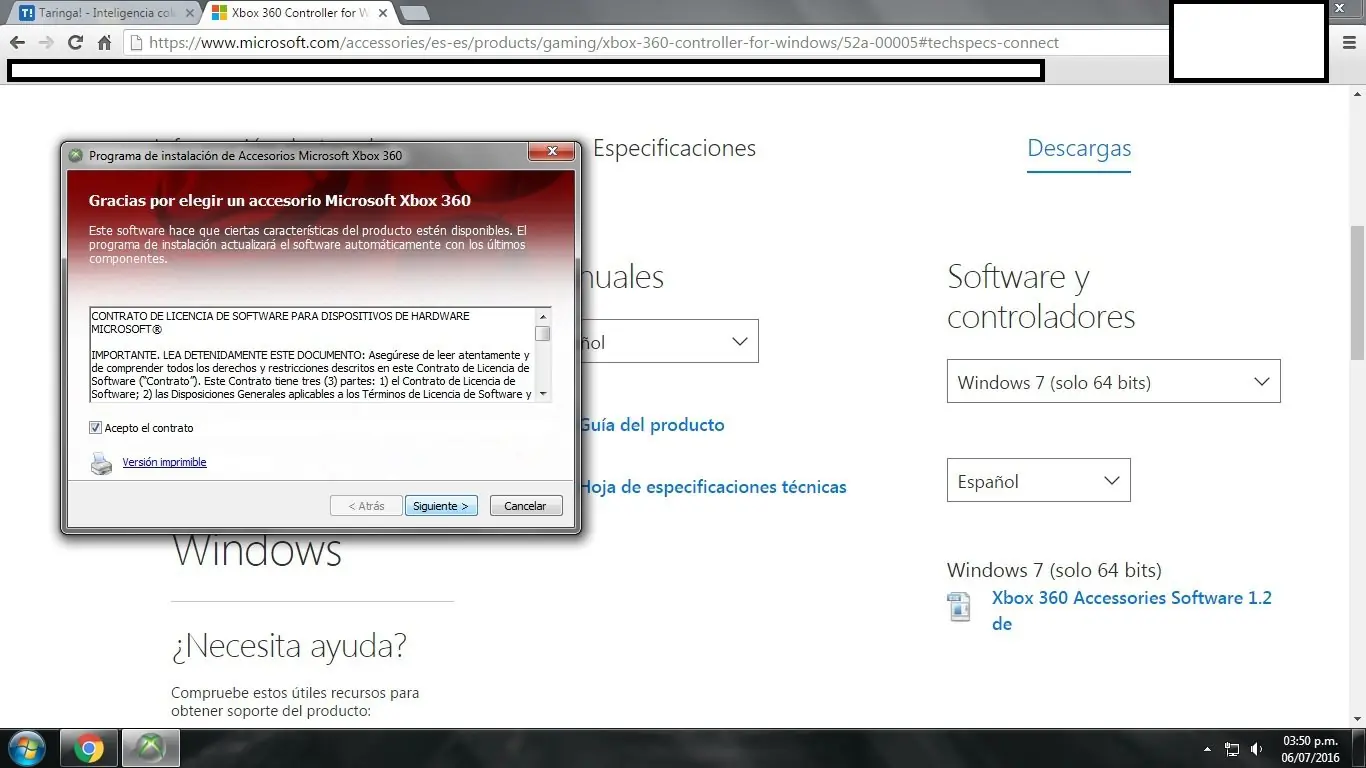Expand the 'Windows 7 (solo 64 bits)' dropdown
Image resolution: width=1366 pixels, height=768 pixels.
click(x=1113, y=382)
